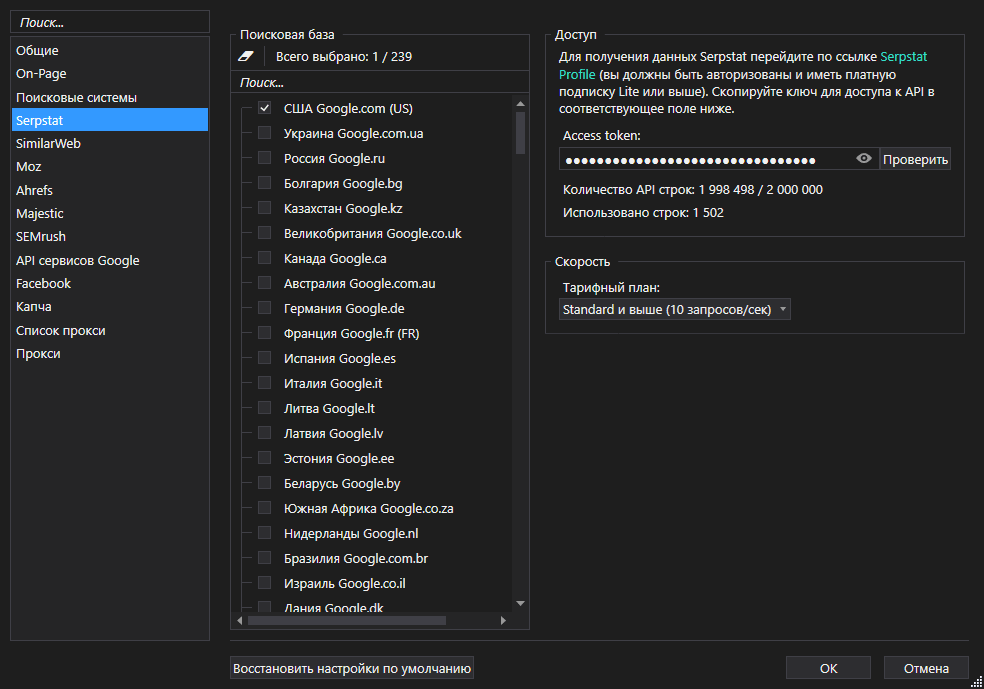Focus the search base Поиск field

380,82
